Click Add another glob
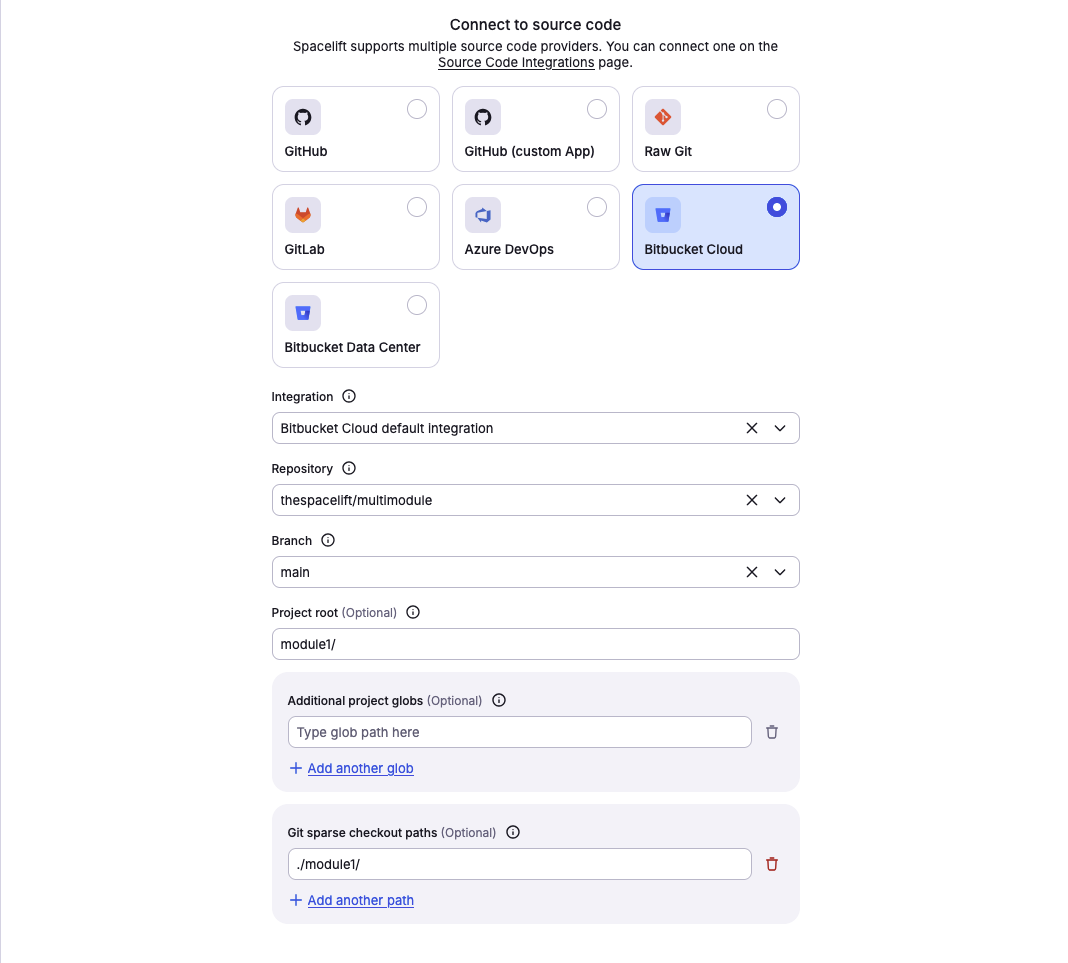Viewport: 1068px width, 963px height. click(x=360, y=768)
